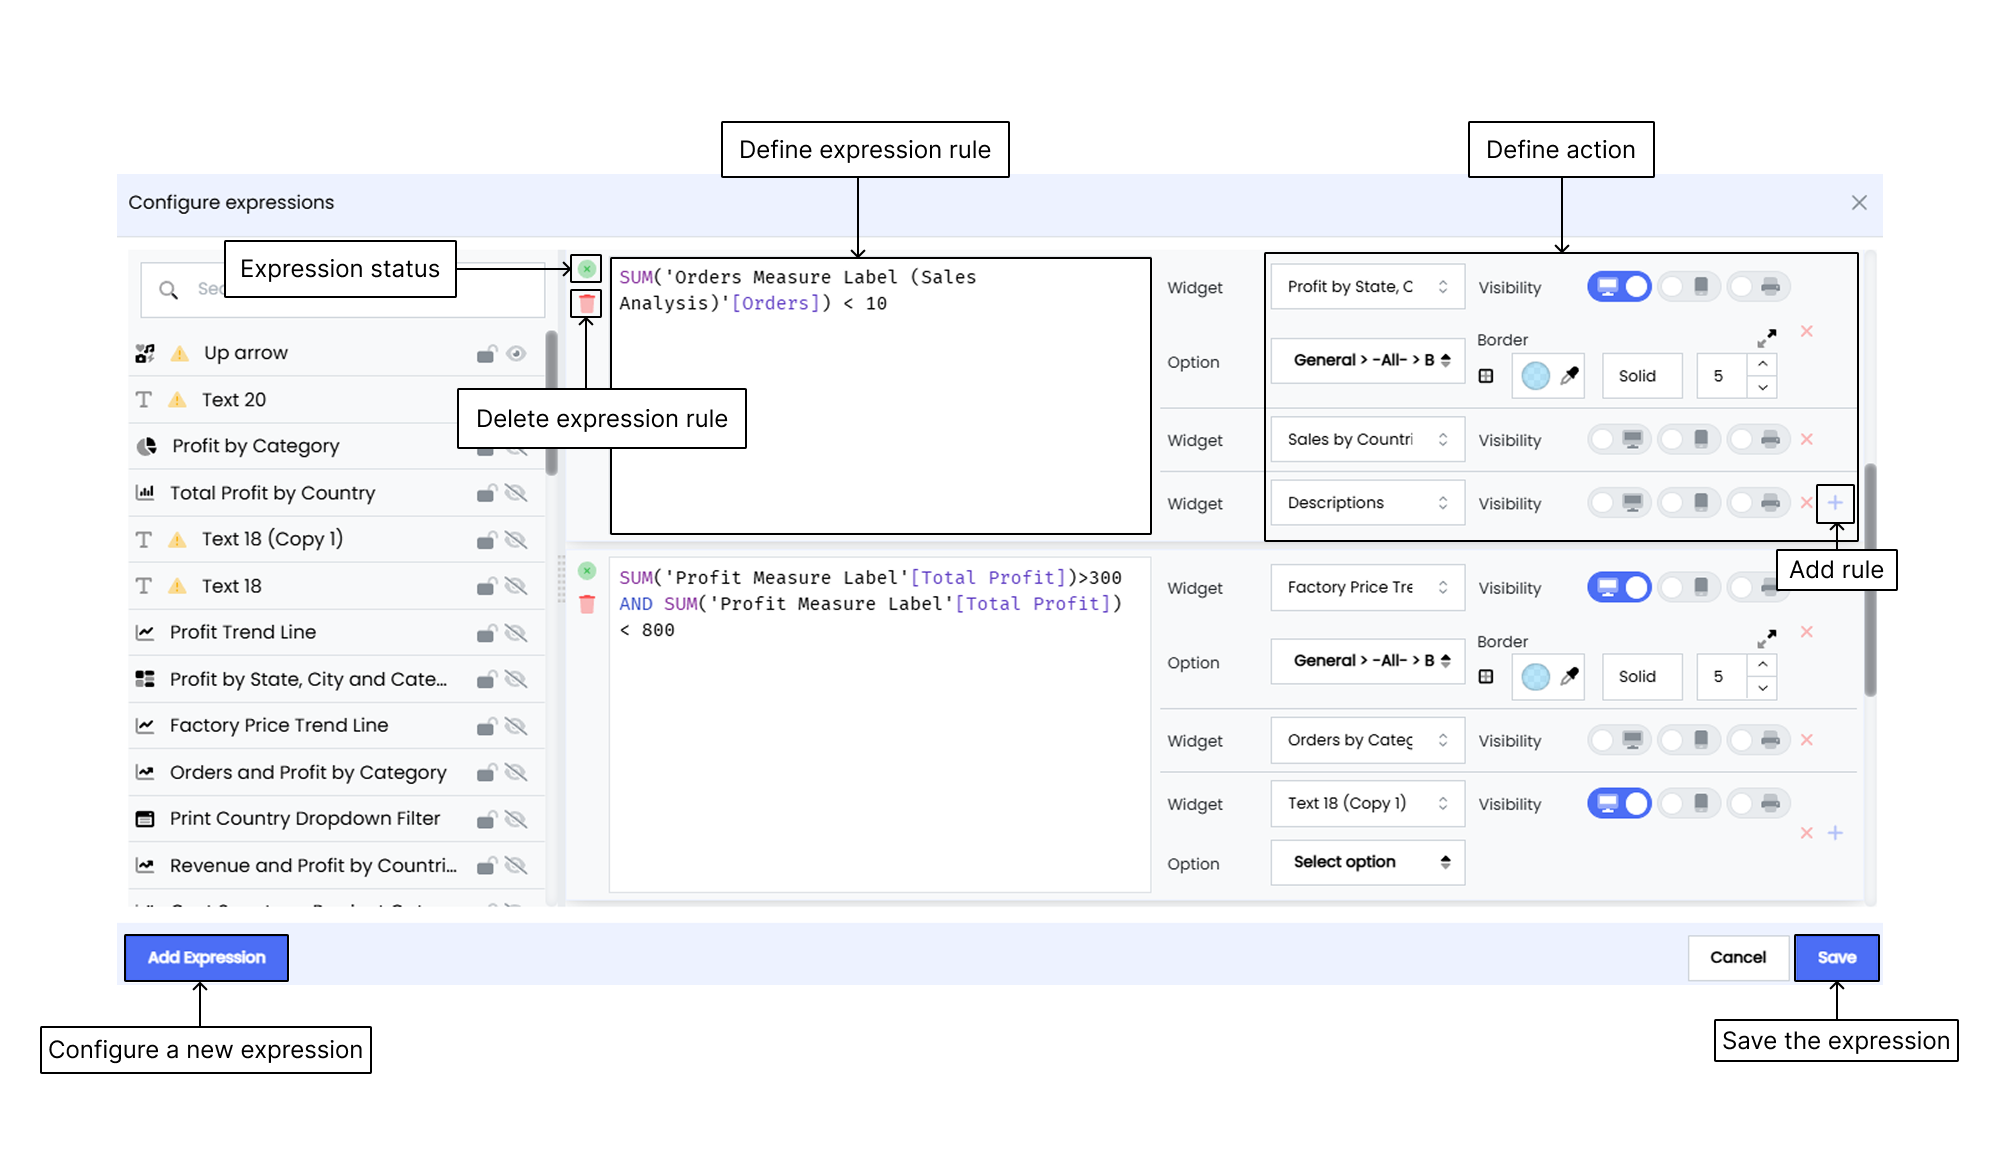This screenshot has height=1160, width=2000.
Task: Click the lock icon on Up arrow row
Action: click(486, 354)
